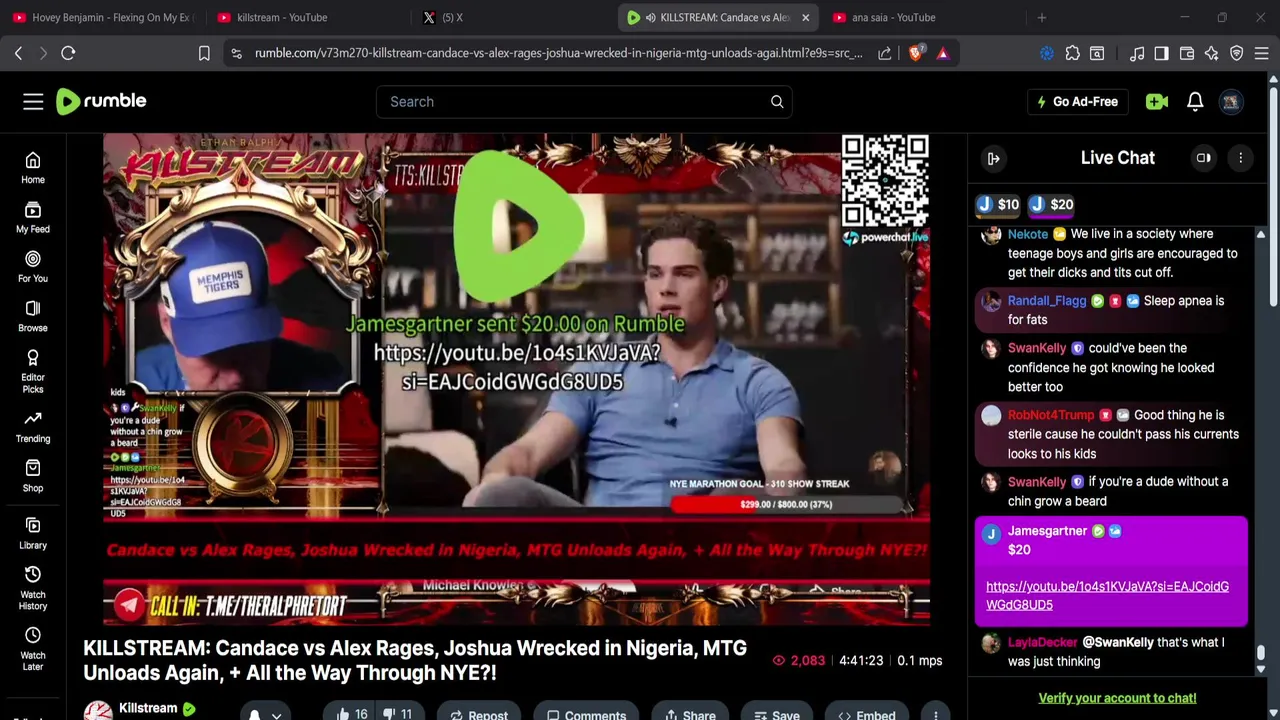
Task: Play the video with green play button
Action: click(518, 226)
